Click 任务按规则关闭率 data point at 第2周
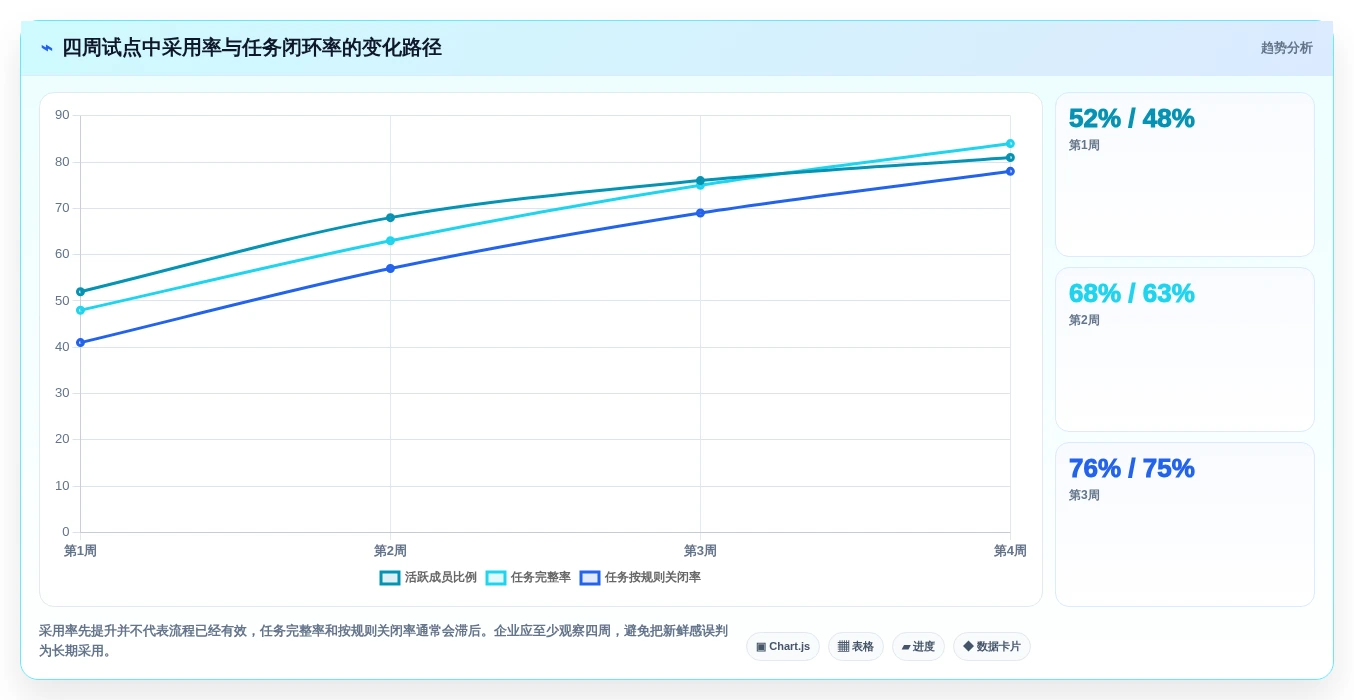1354x700 pixels. coord(390,268)
